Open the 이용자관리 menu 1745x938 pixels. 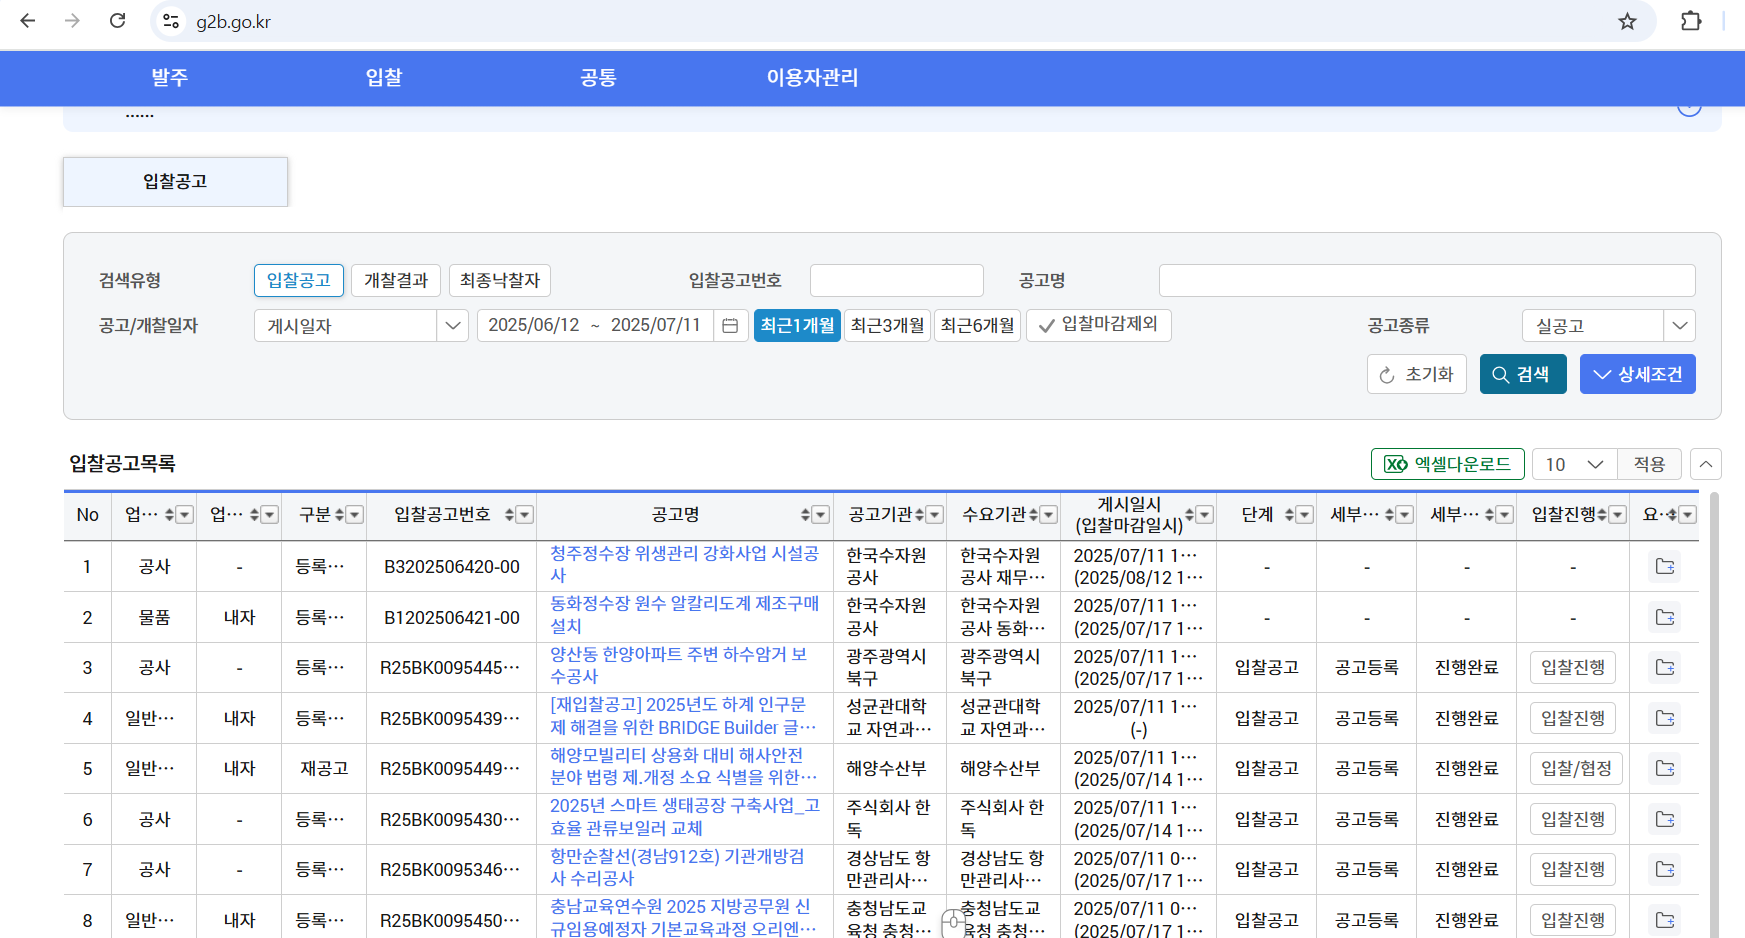click(812, 78)
